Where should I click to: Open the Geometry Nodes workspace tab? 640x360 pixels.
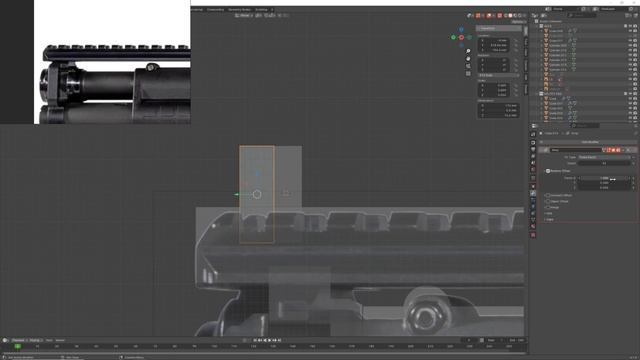click(x=239, y=9)
